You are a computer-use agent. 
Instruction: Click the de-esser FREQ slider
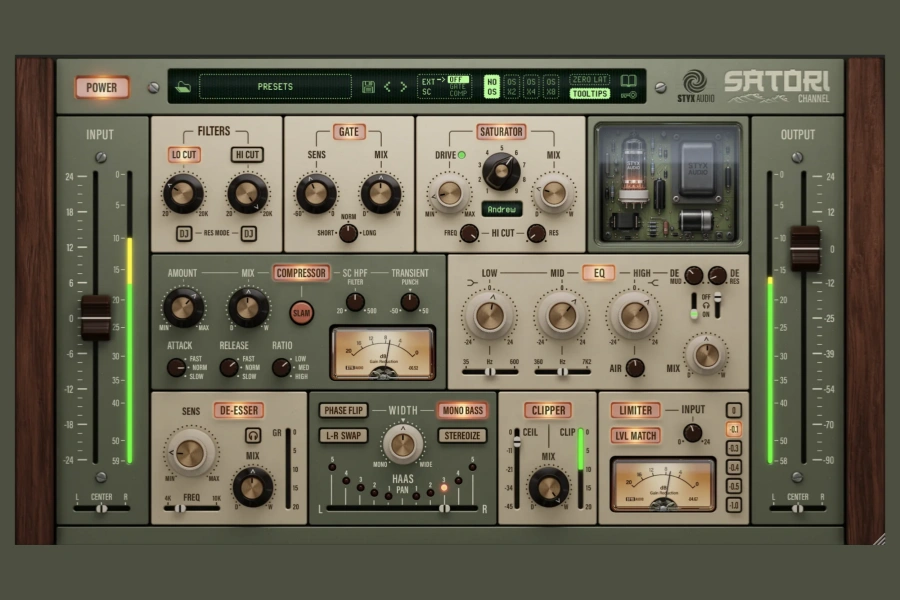click(191, 508)
